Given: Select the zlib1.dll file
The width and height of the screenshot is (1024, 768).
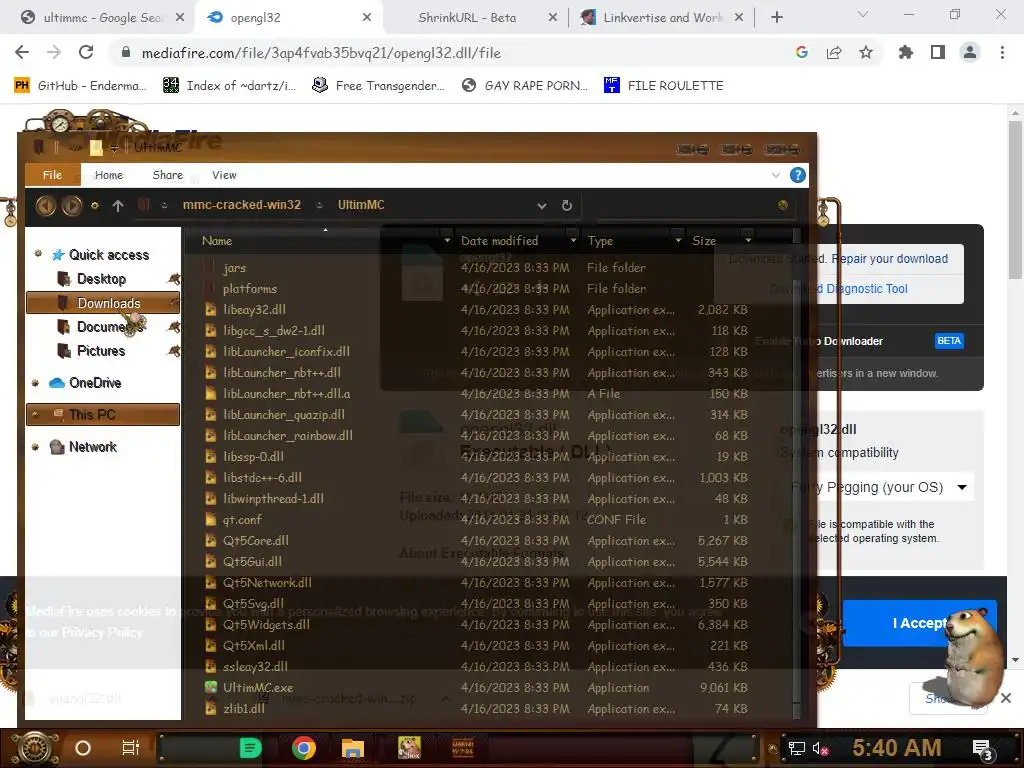Looking at the screenshot, I should (x=244, y=709).
